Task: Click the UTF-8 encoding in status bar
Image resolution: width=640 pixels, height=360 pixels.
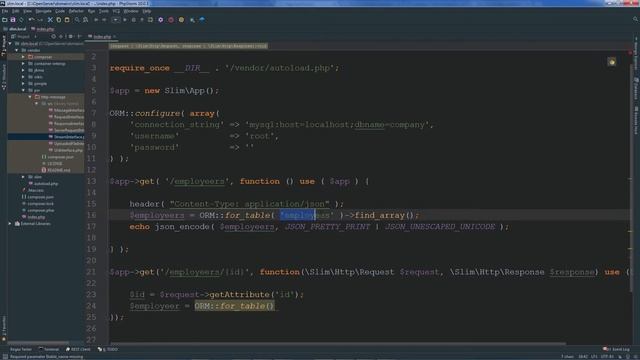Action: pyautogui.click(x=607, y=357)
